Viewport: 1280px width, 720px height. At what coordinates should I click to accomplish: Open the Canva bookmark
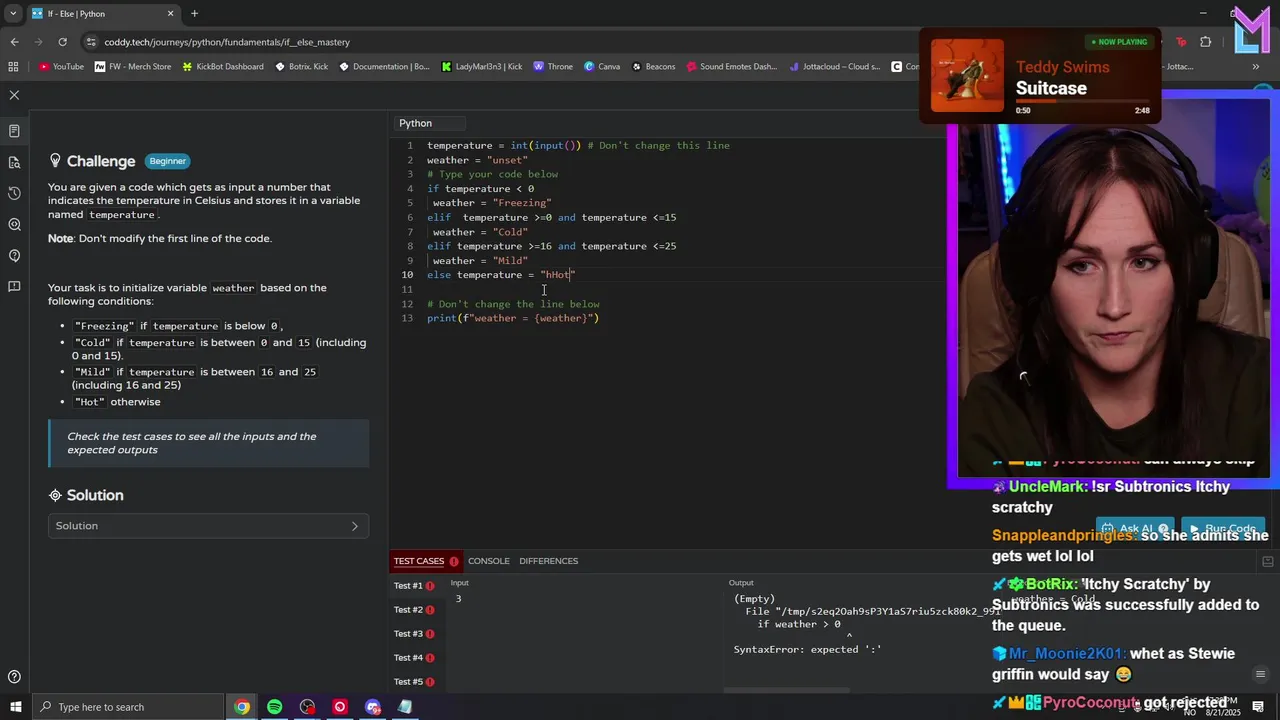pyautogui.click(x=602, y=67)
